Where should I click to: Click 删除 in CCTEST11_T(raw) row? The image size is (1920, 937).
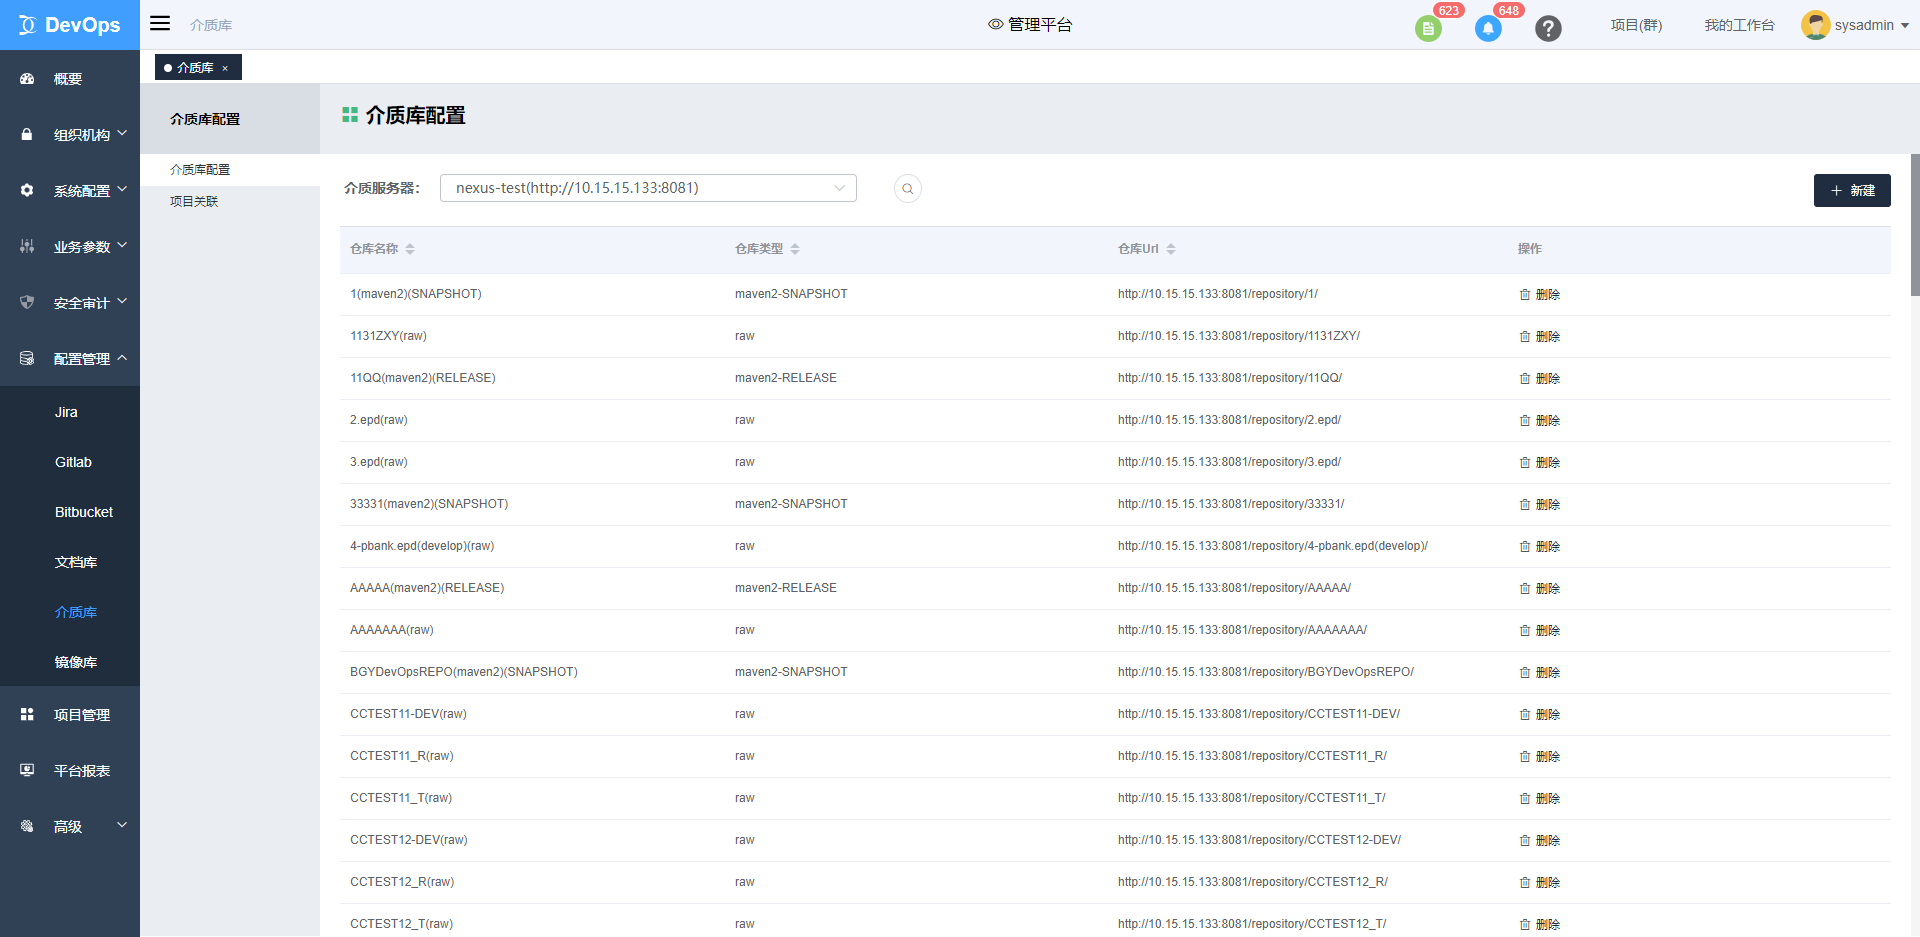tap(1548, 799)
